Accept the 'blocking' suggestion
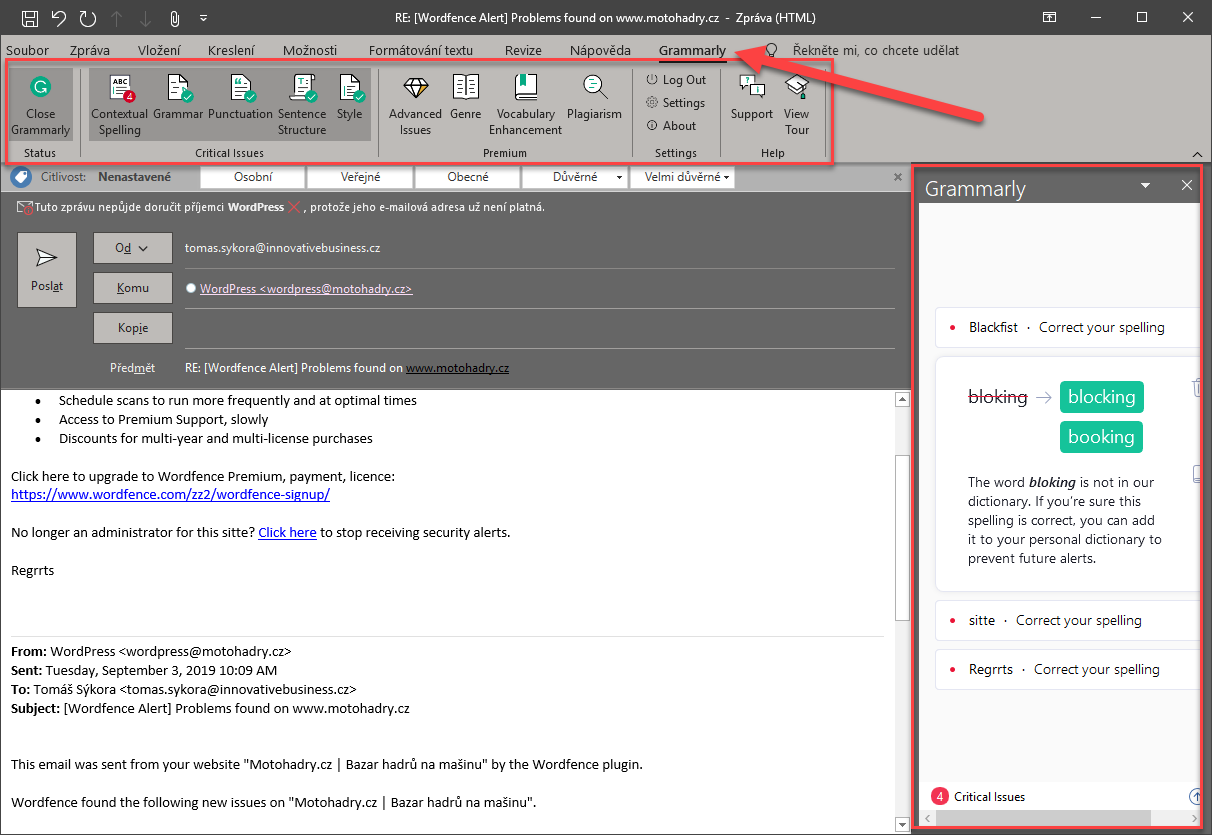 pos(1101,397)
